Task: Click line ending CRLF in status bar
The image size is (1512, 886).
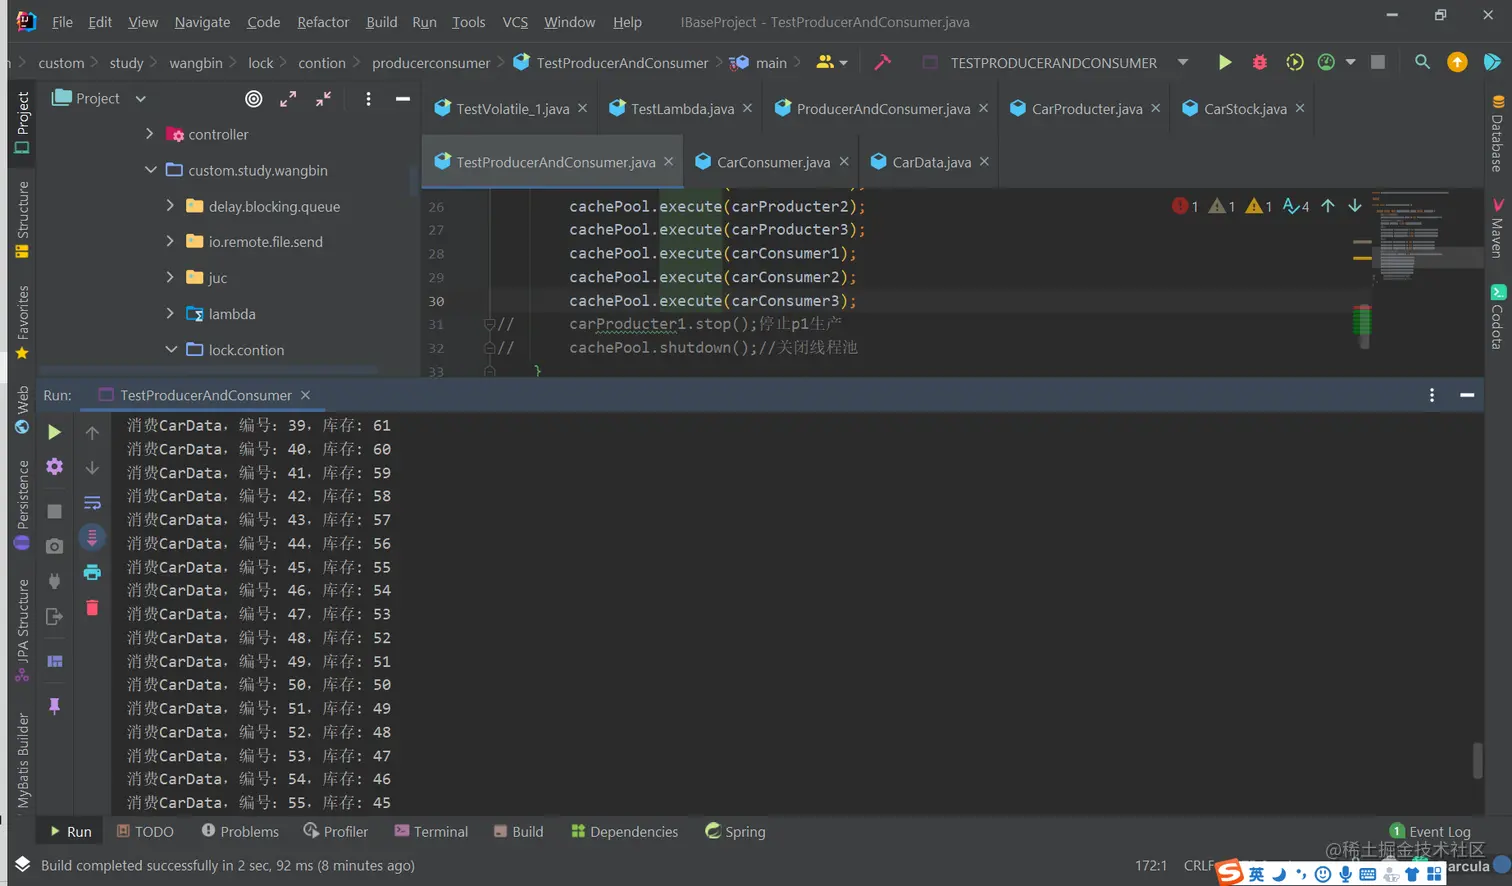Action: [1198, 865]
